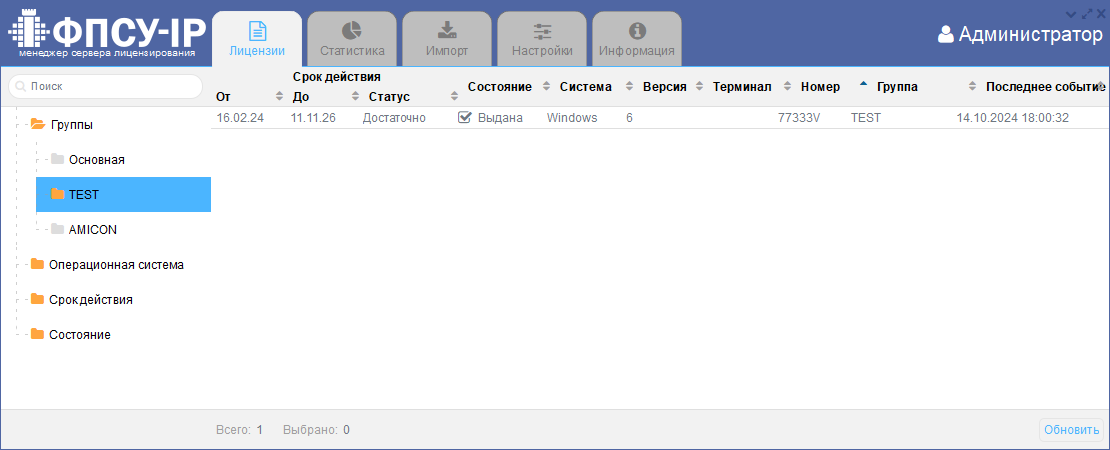Expand the Операционная система tree node
Viewport: 1110px width, 450px height.
38,264
